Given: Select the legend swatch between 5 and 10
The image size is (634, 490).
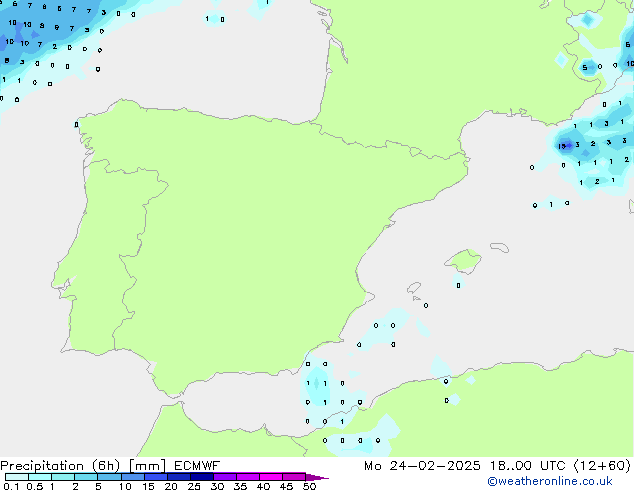Looking at the screenshot, I should 110,477.
